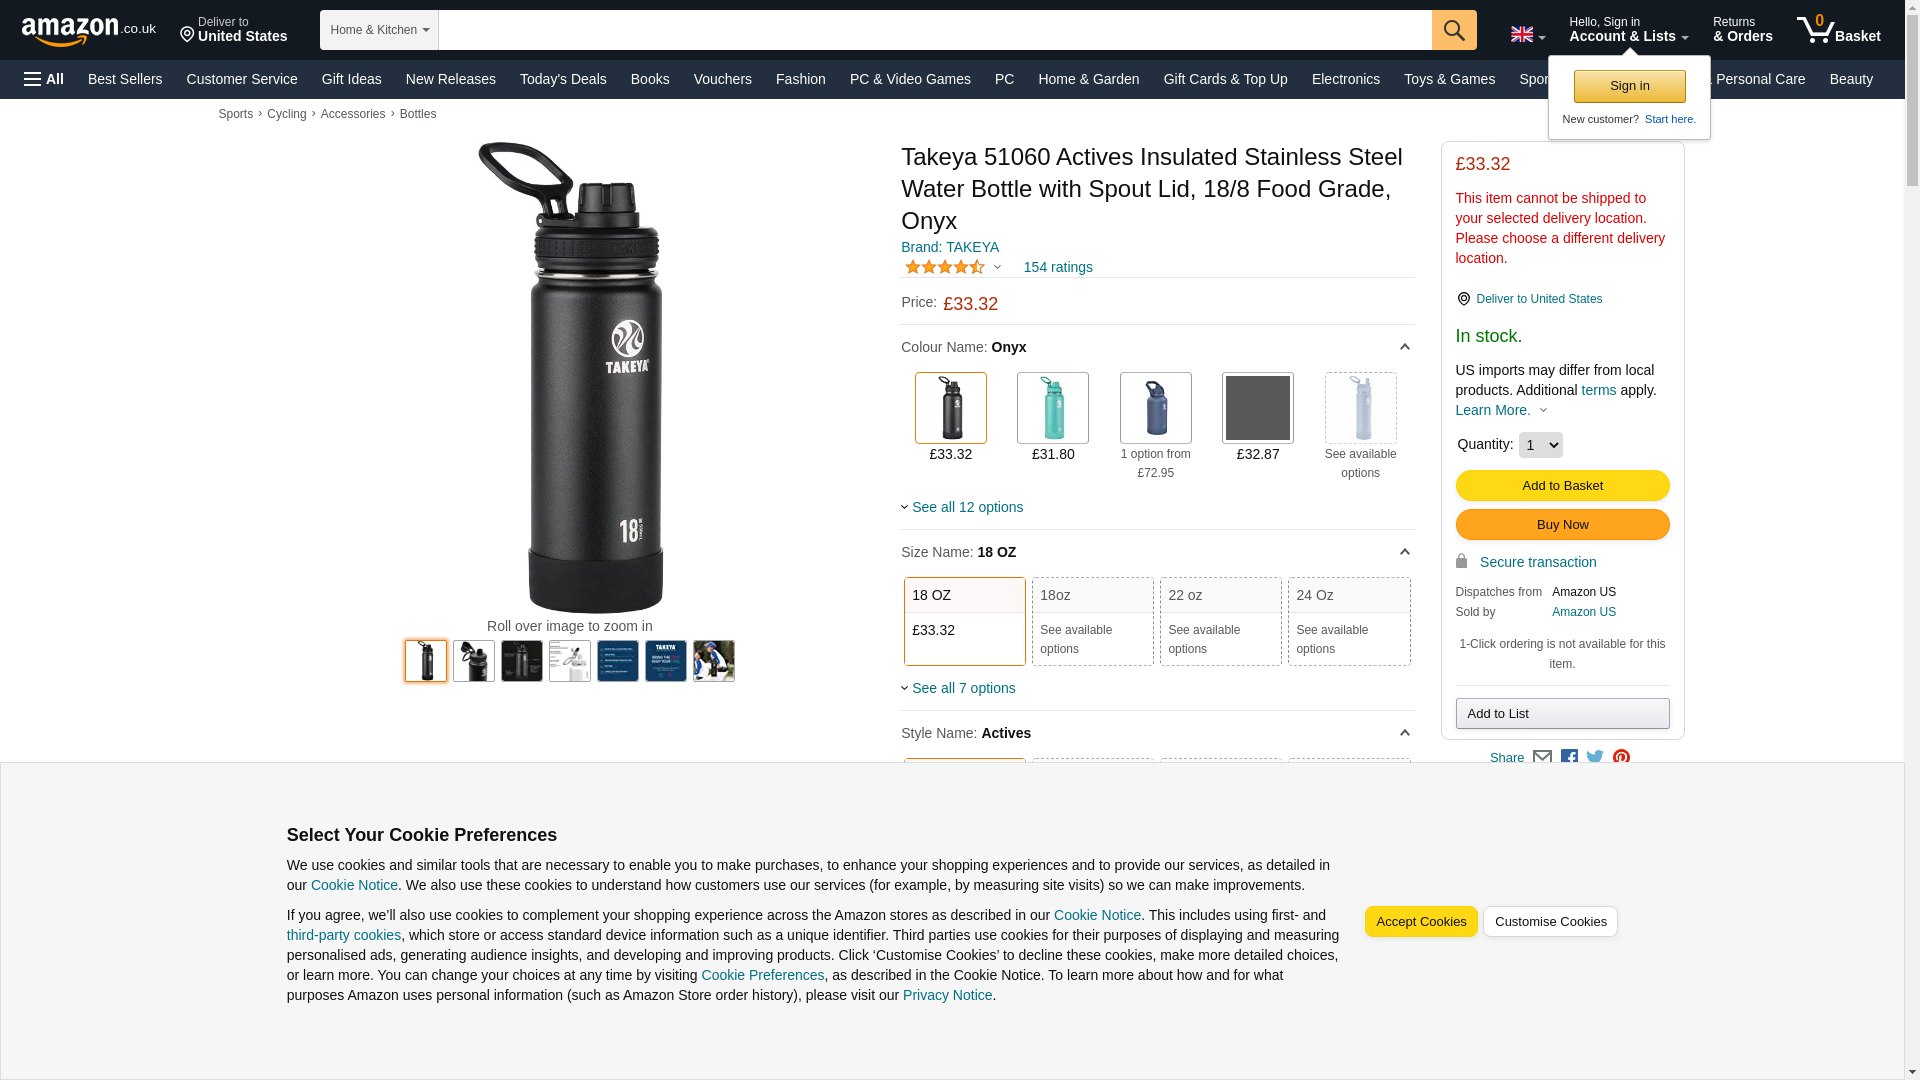This screenshot has width=1920, height=1080.
Task: Open the Electronics navigation item
Action: (x=1345, y=79)
